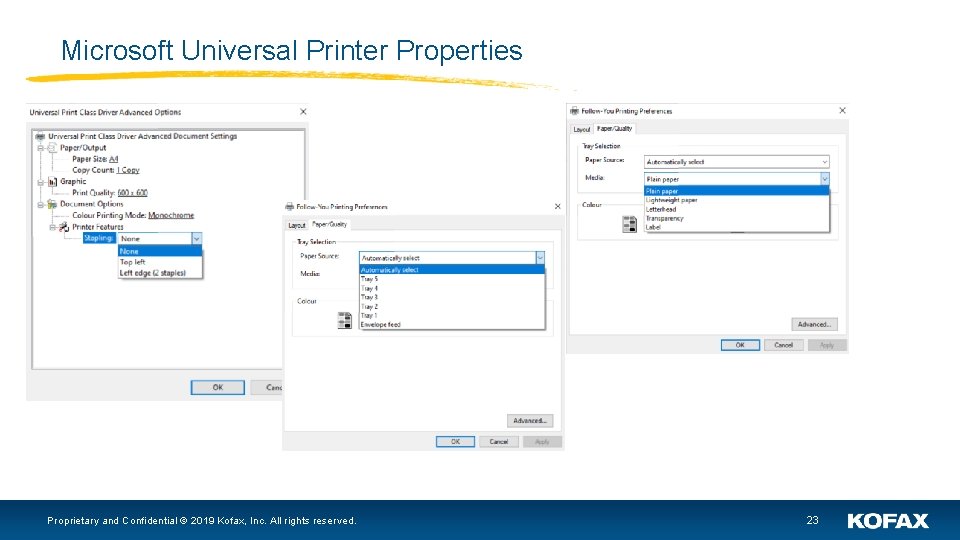This screenshot has height=540, width=960.
Task: Switch to Layout tab in the middle window
Action: (x=297, y=225)
